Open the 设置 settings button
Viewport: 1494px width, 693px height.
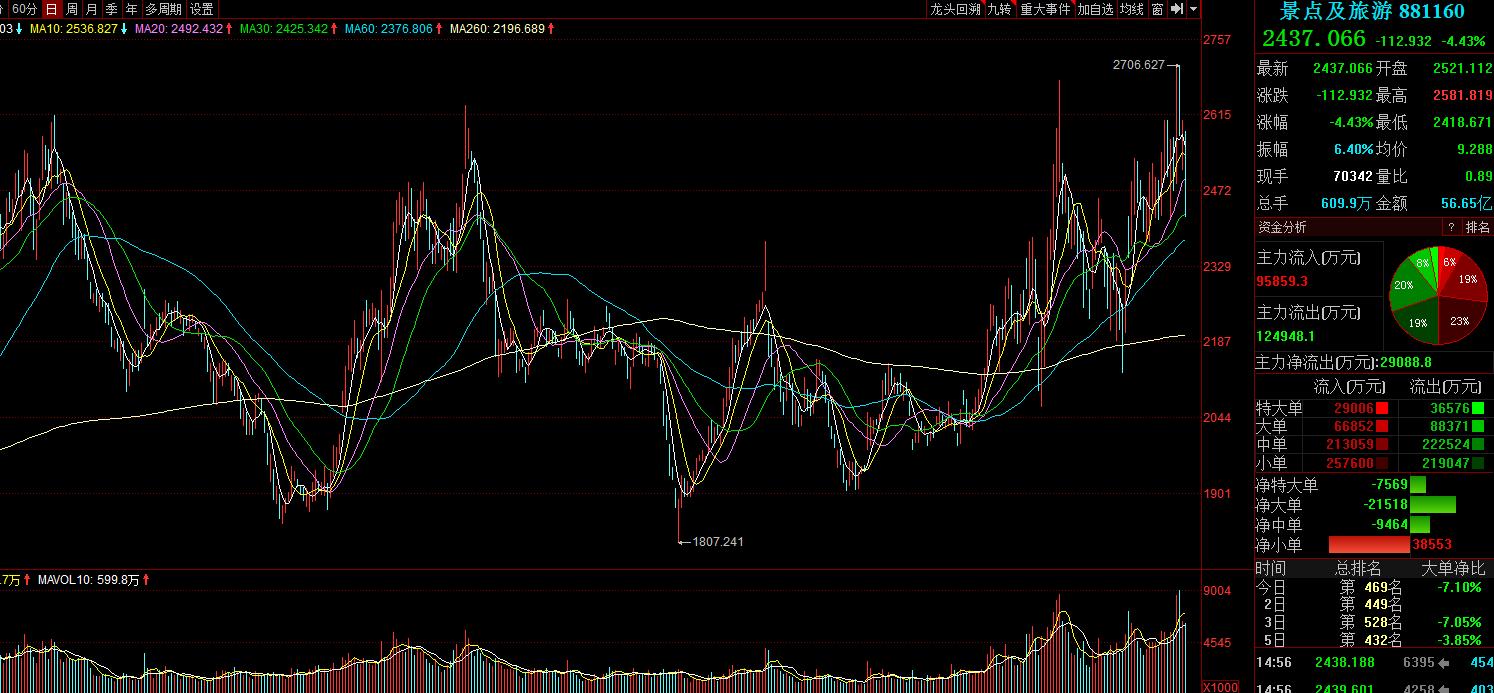[x=201, y=9]
